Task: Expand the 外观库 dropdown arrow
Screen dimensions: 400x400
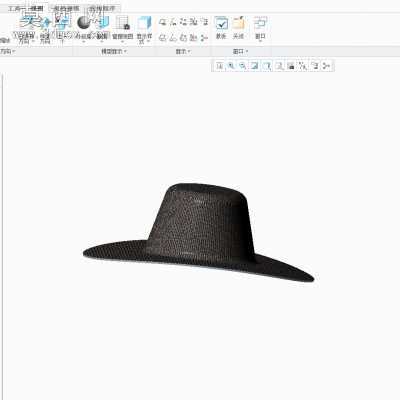Action: coord(83,42)
